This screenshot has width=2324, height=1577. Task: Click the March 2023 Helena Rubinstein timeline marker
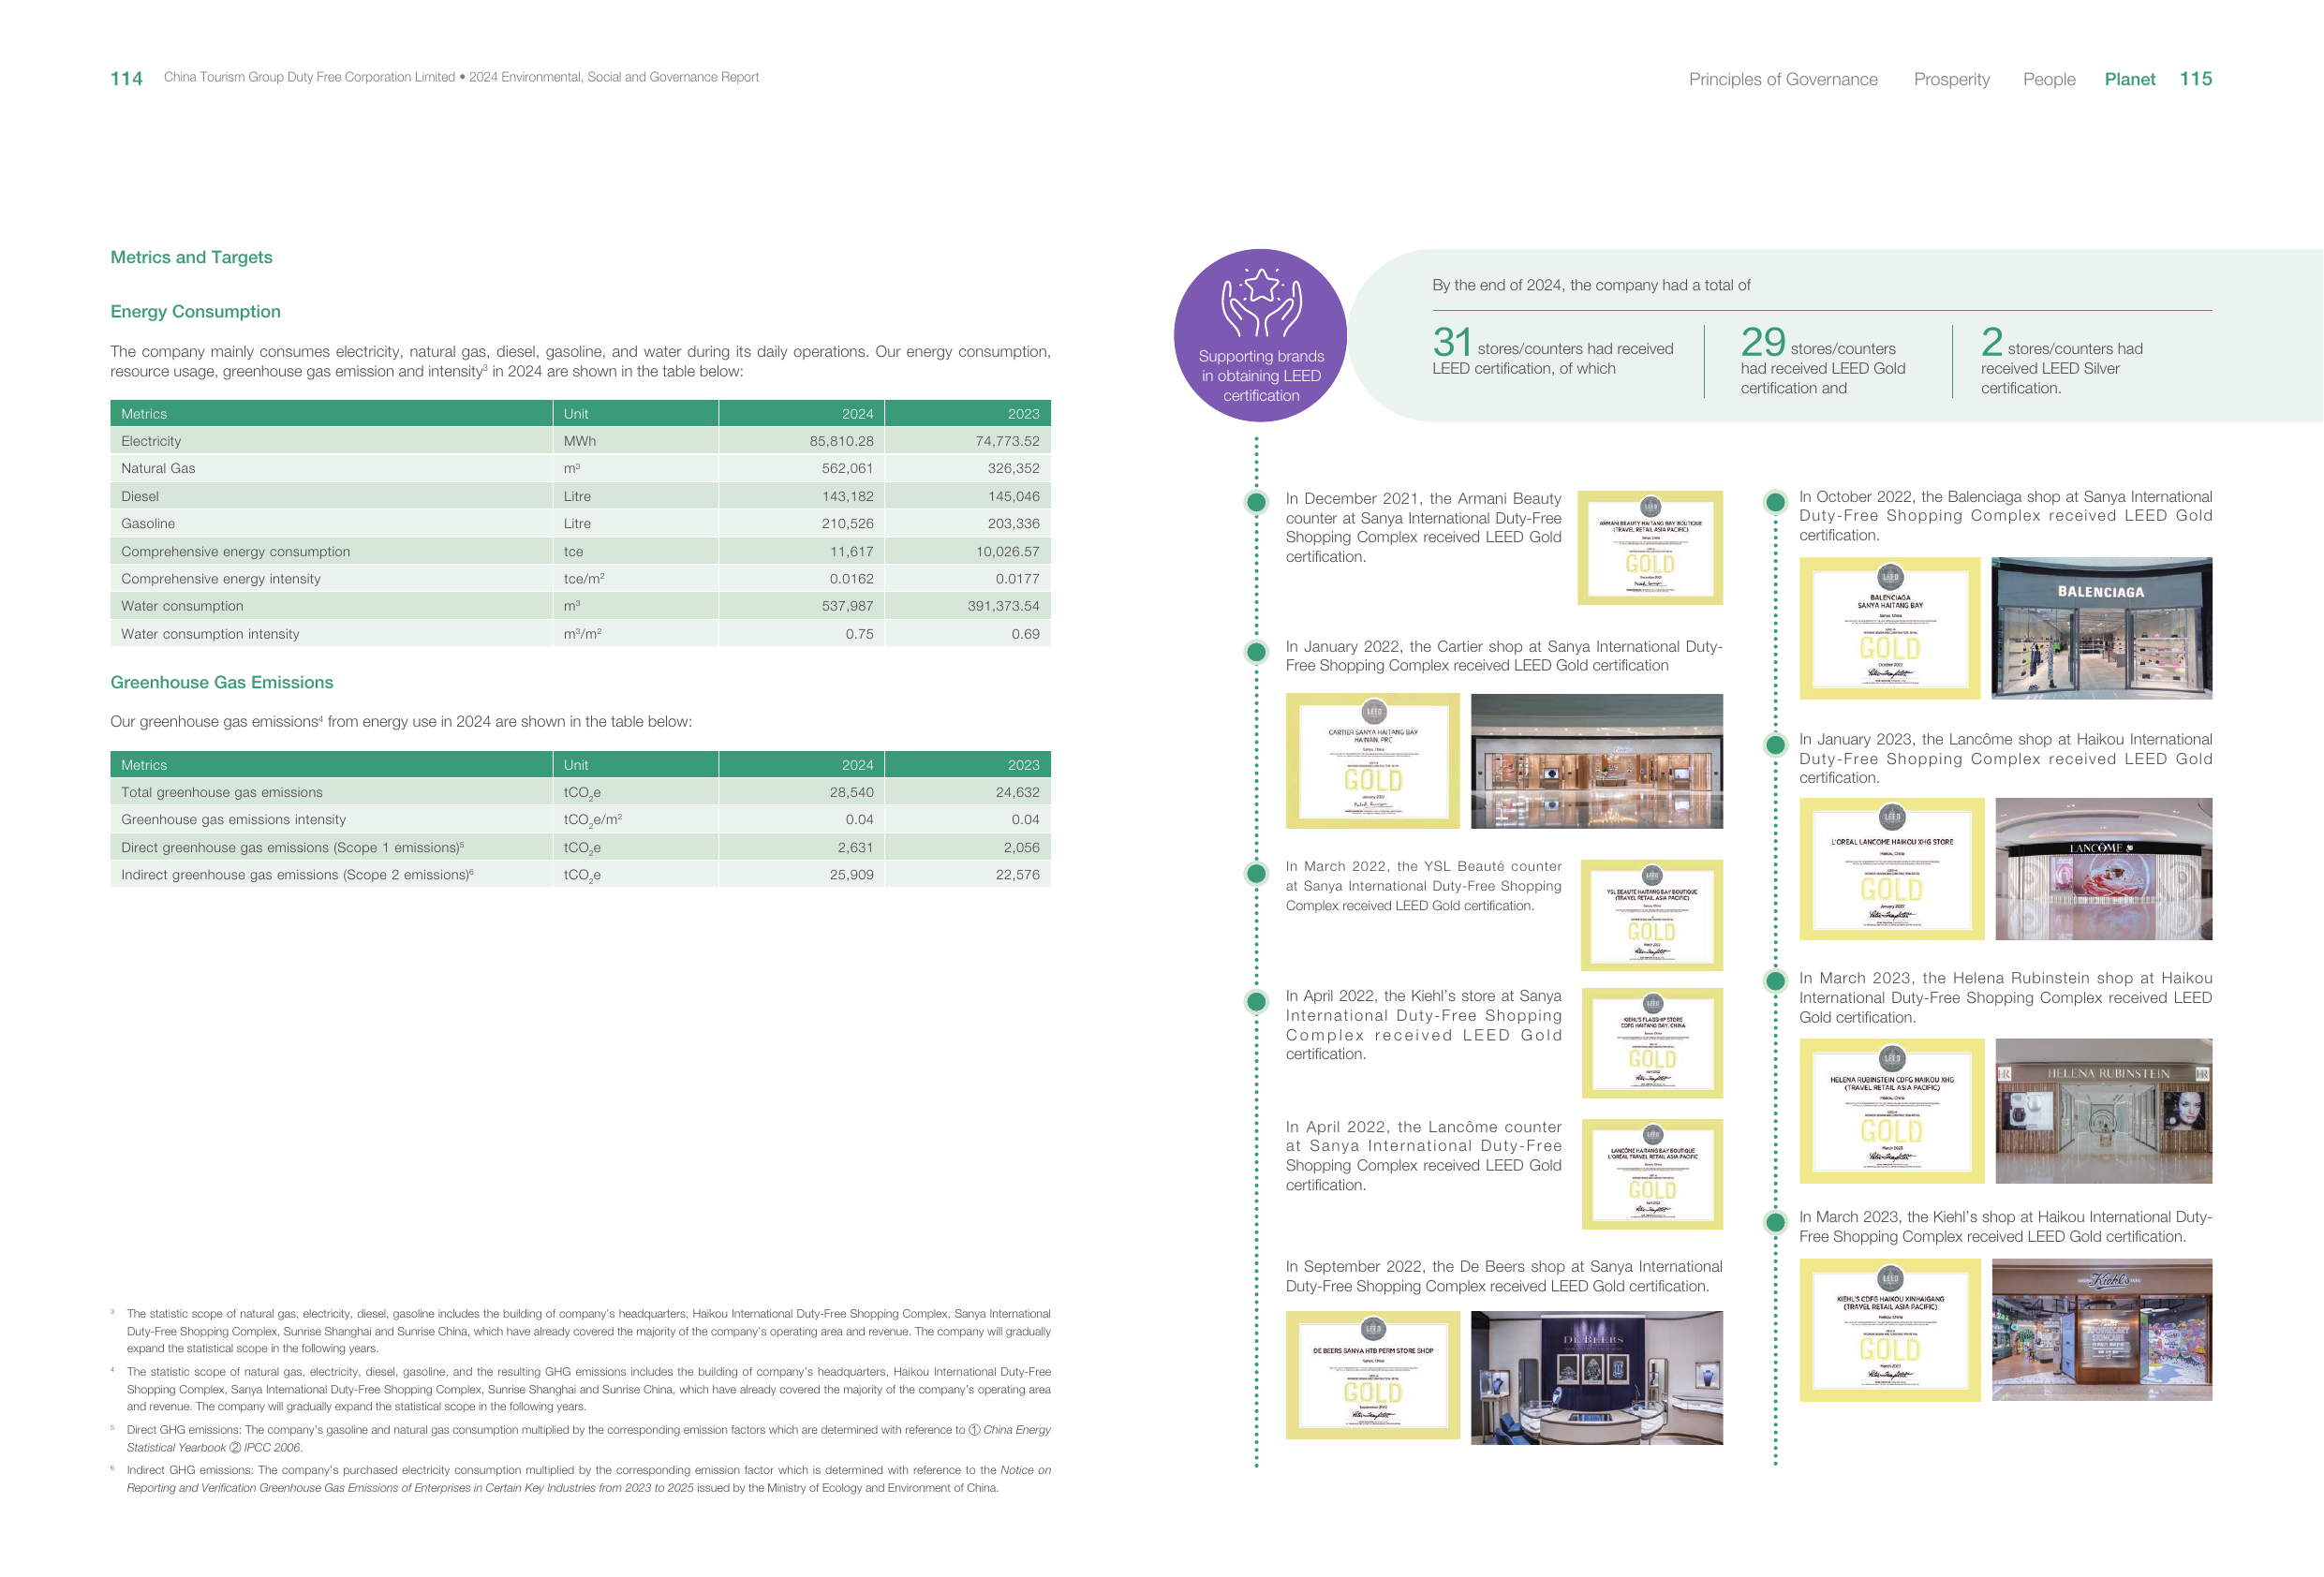[x=1775, y=980]
